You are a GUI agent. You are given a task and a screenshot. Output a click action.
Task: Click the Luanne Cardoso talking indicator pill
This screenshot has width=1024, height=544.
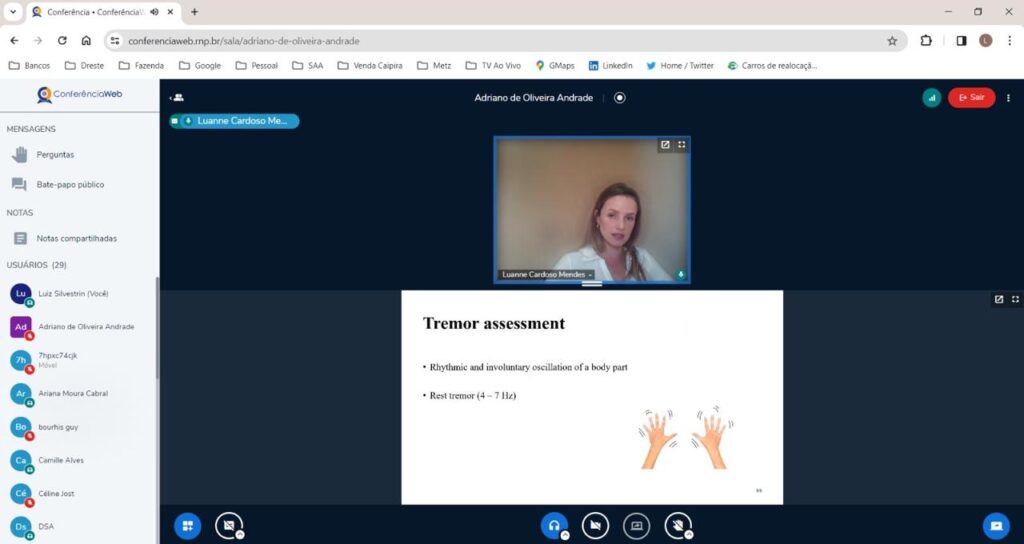pyautogui.click(x=234, y=121)
